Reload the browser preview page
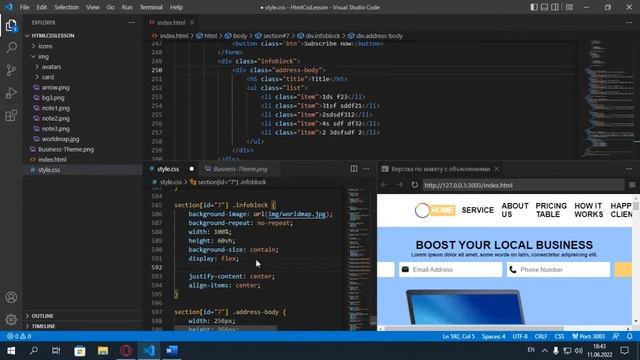640x360 pixels. pyautogui.click(x=415, y=185)
